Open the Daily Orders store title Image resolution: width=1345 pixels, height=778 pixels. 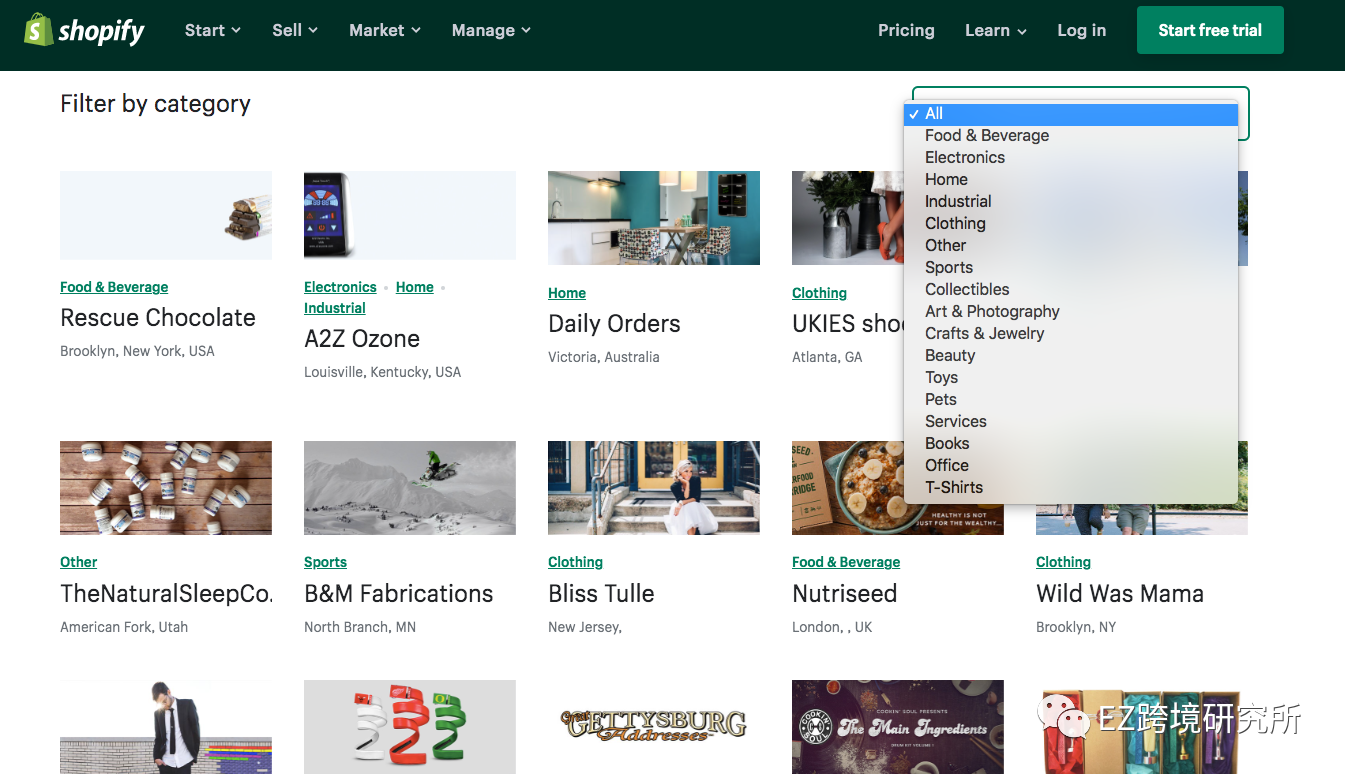pyautogui.click(x=614, y=324)
